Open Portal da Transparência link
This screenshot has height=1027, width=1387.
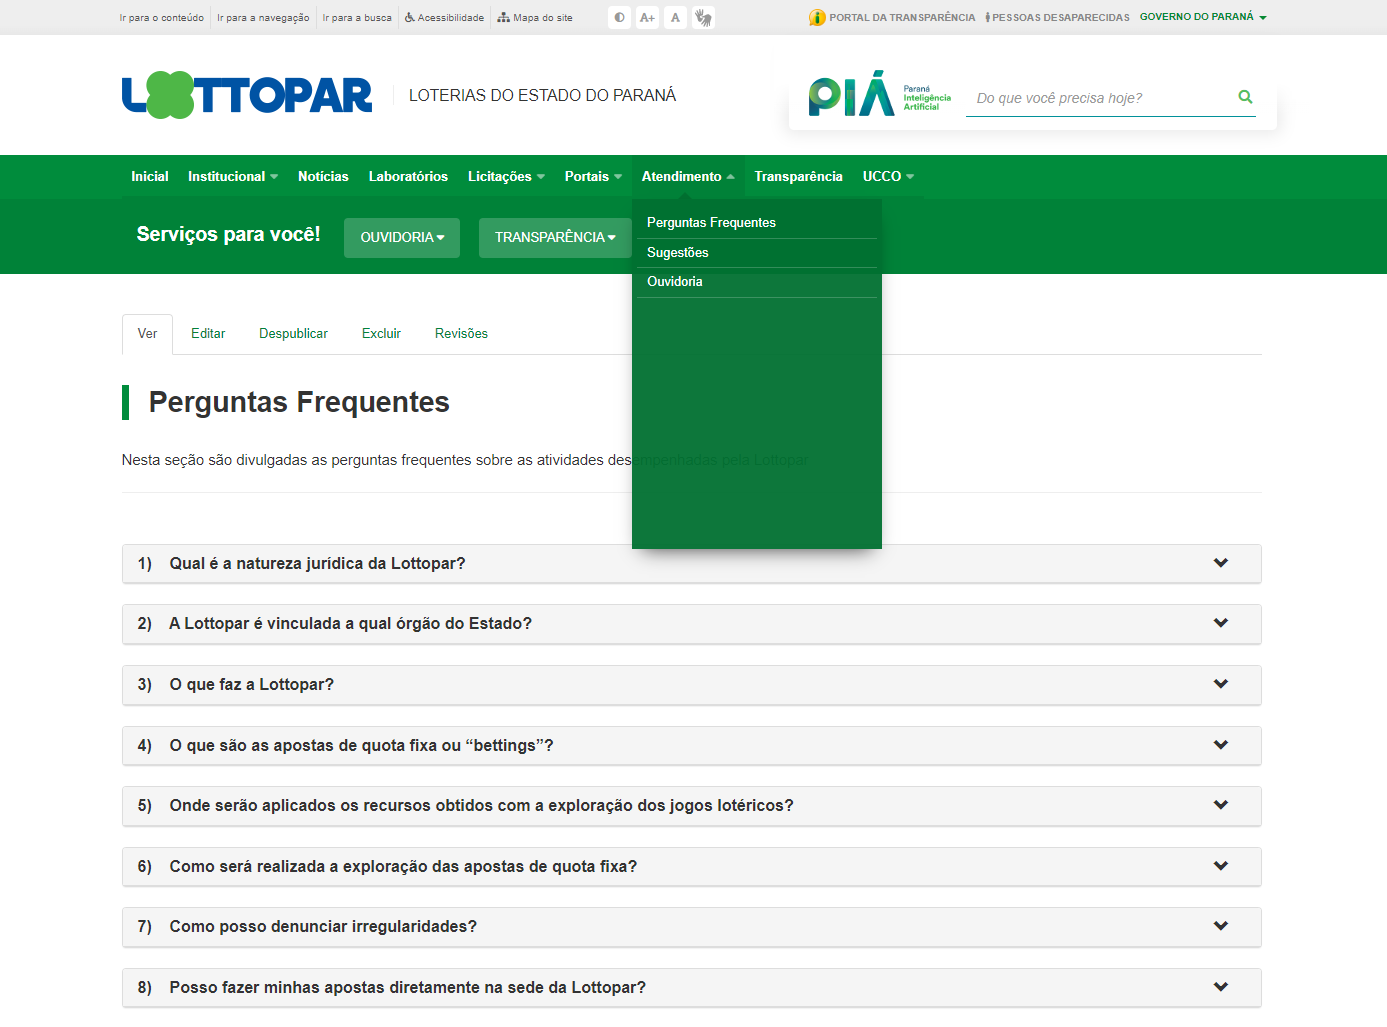(892, 17)
